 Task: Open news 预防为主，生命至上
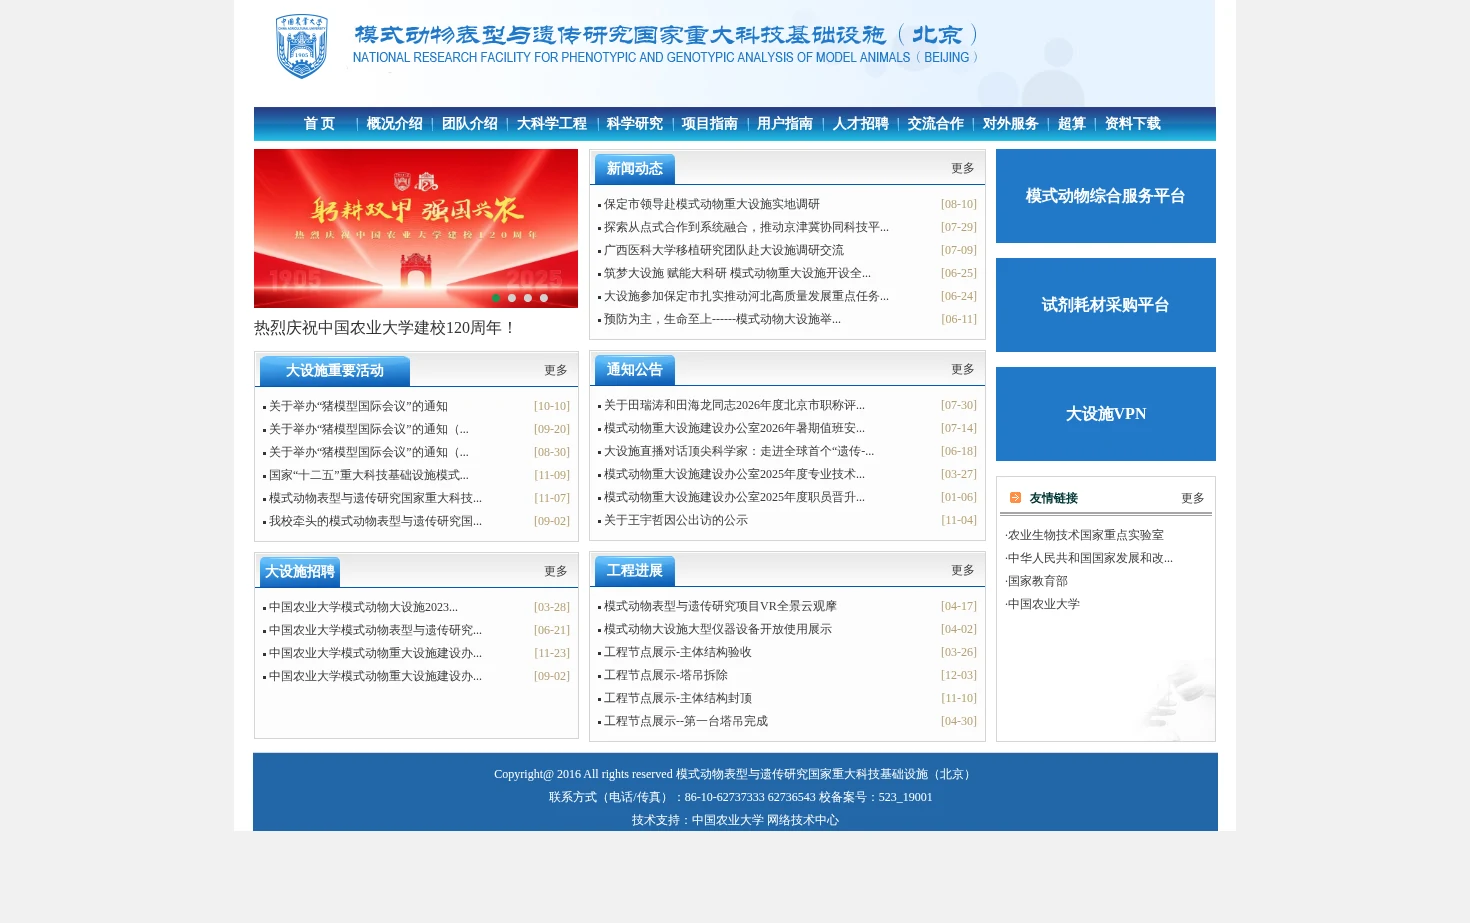tap(722, 319)
